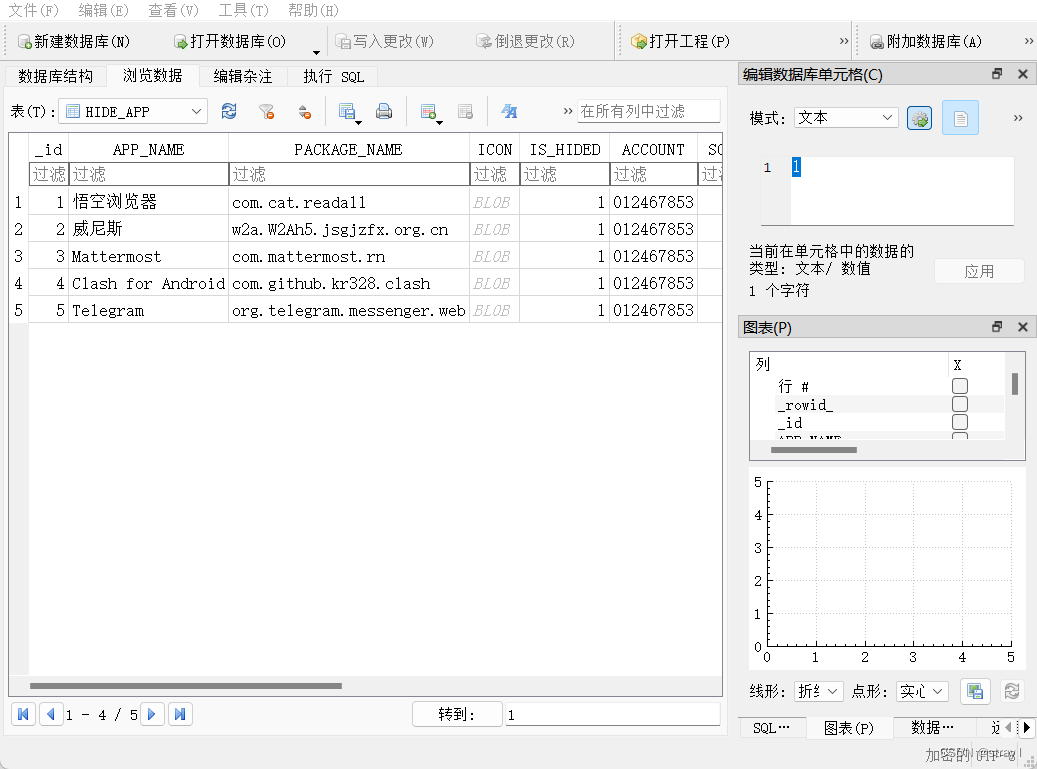Click the APP_NAME column header

tap(149, 149)
